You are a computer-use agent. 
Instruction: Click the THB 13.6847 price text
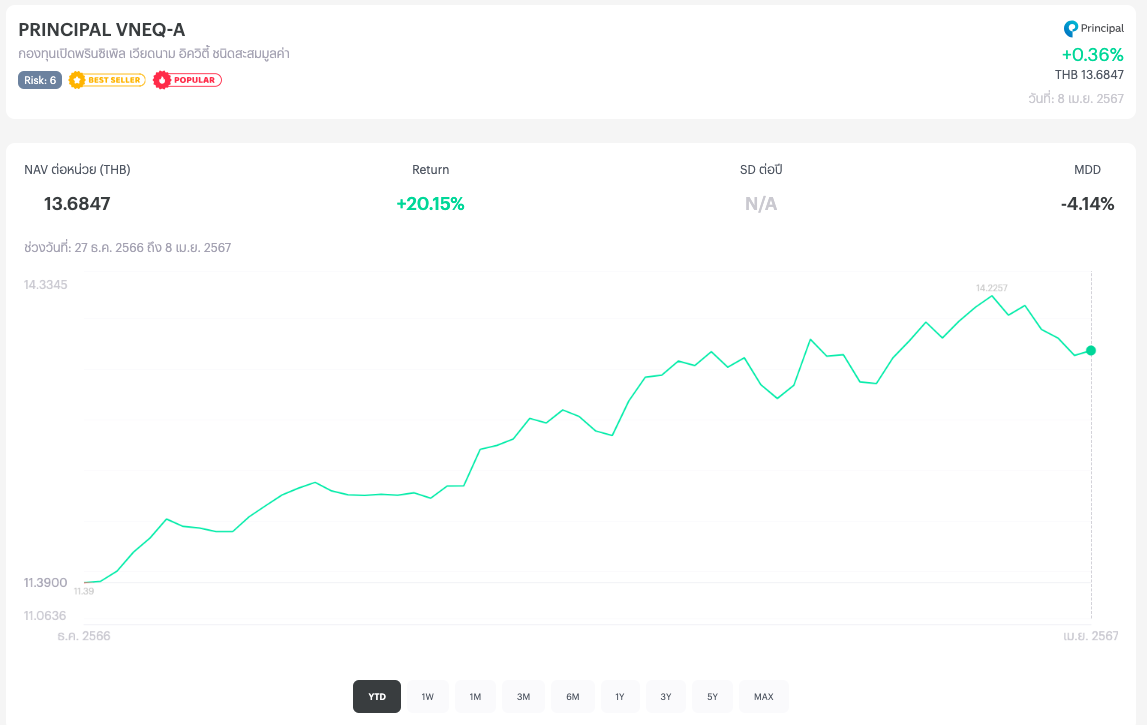tap(1089, 75)
